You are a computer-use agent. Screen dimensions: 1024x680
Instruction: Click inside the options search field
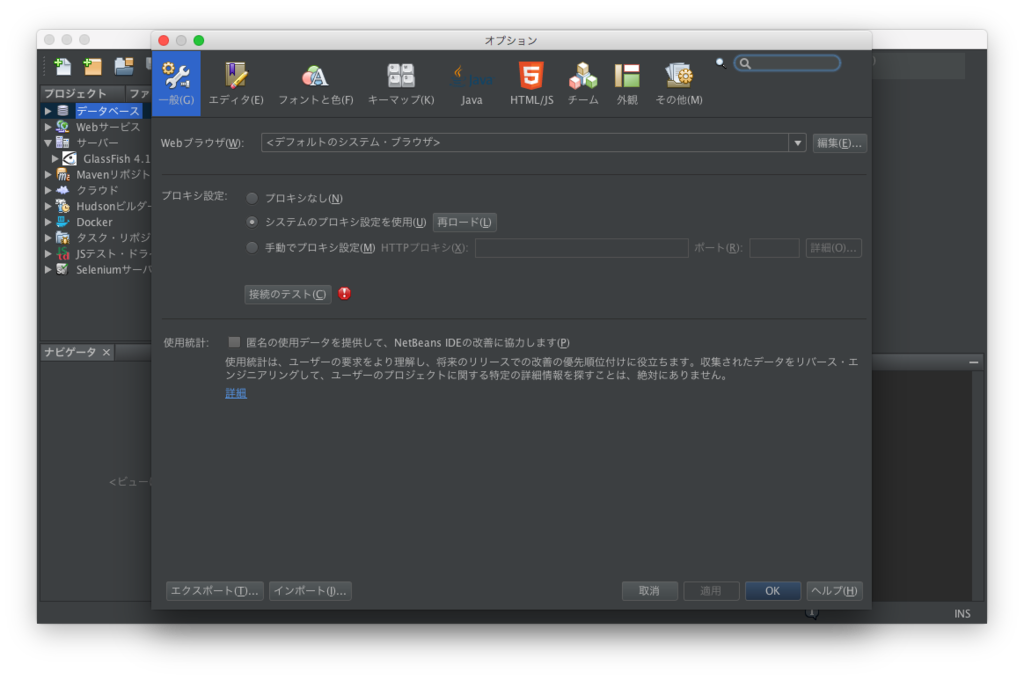(787, 62)
